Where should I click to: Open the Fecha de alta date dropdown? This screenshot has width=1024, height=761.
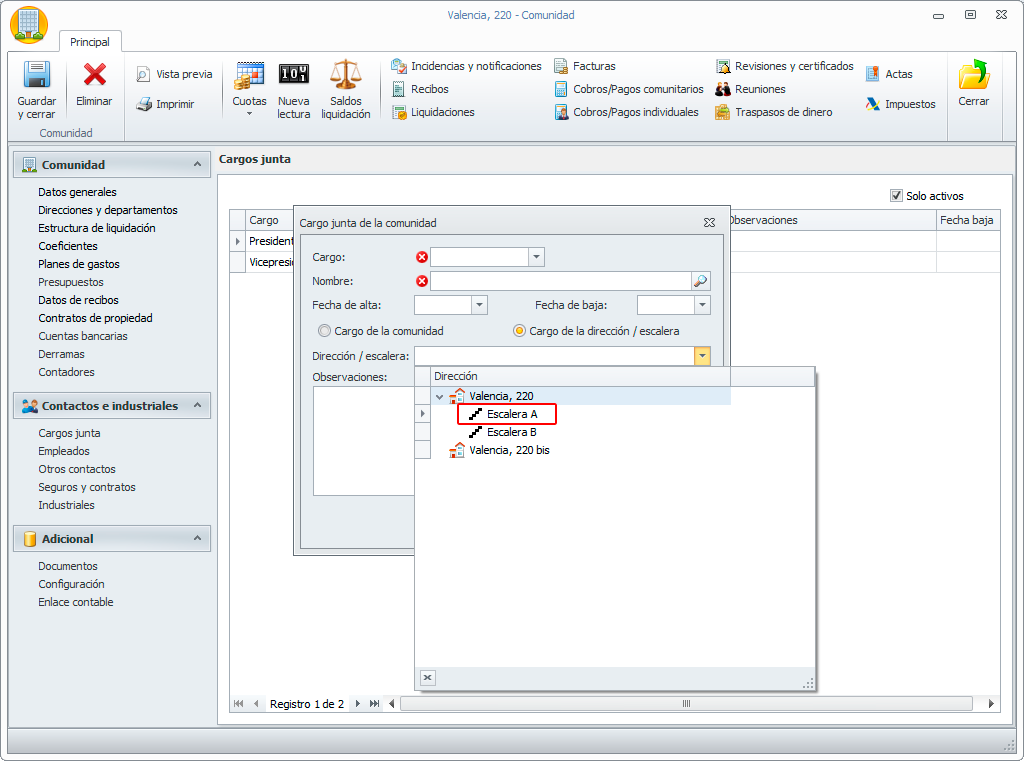(x=479, y=305)
